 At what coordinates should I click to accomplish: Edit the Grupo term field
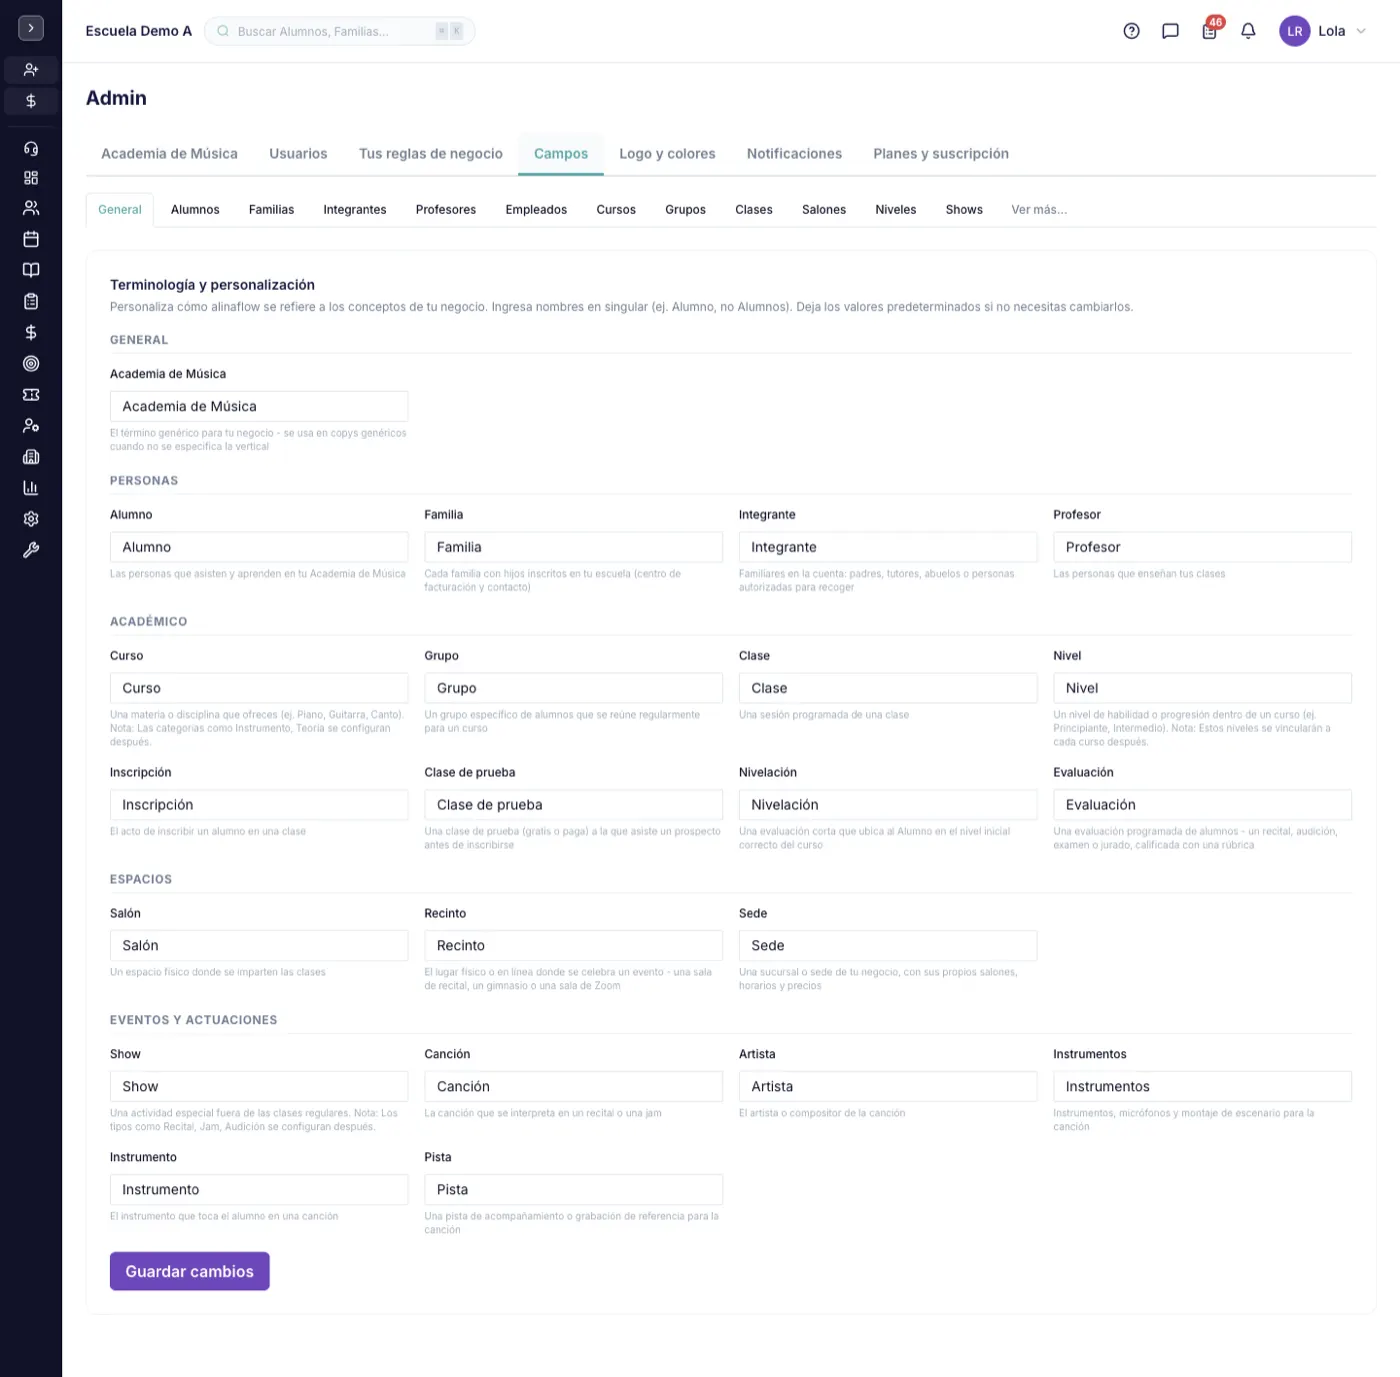tap(573, 688)
